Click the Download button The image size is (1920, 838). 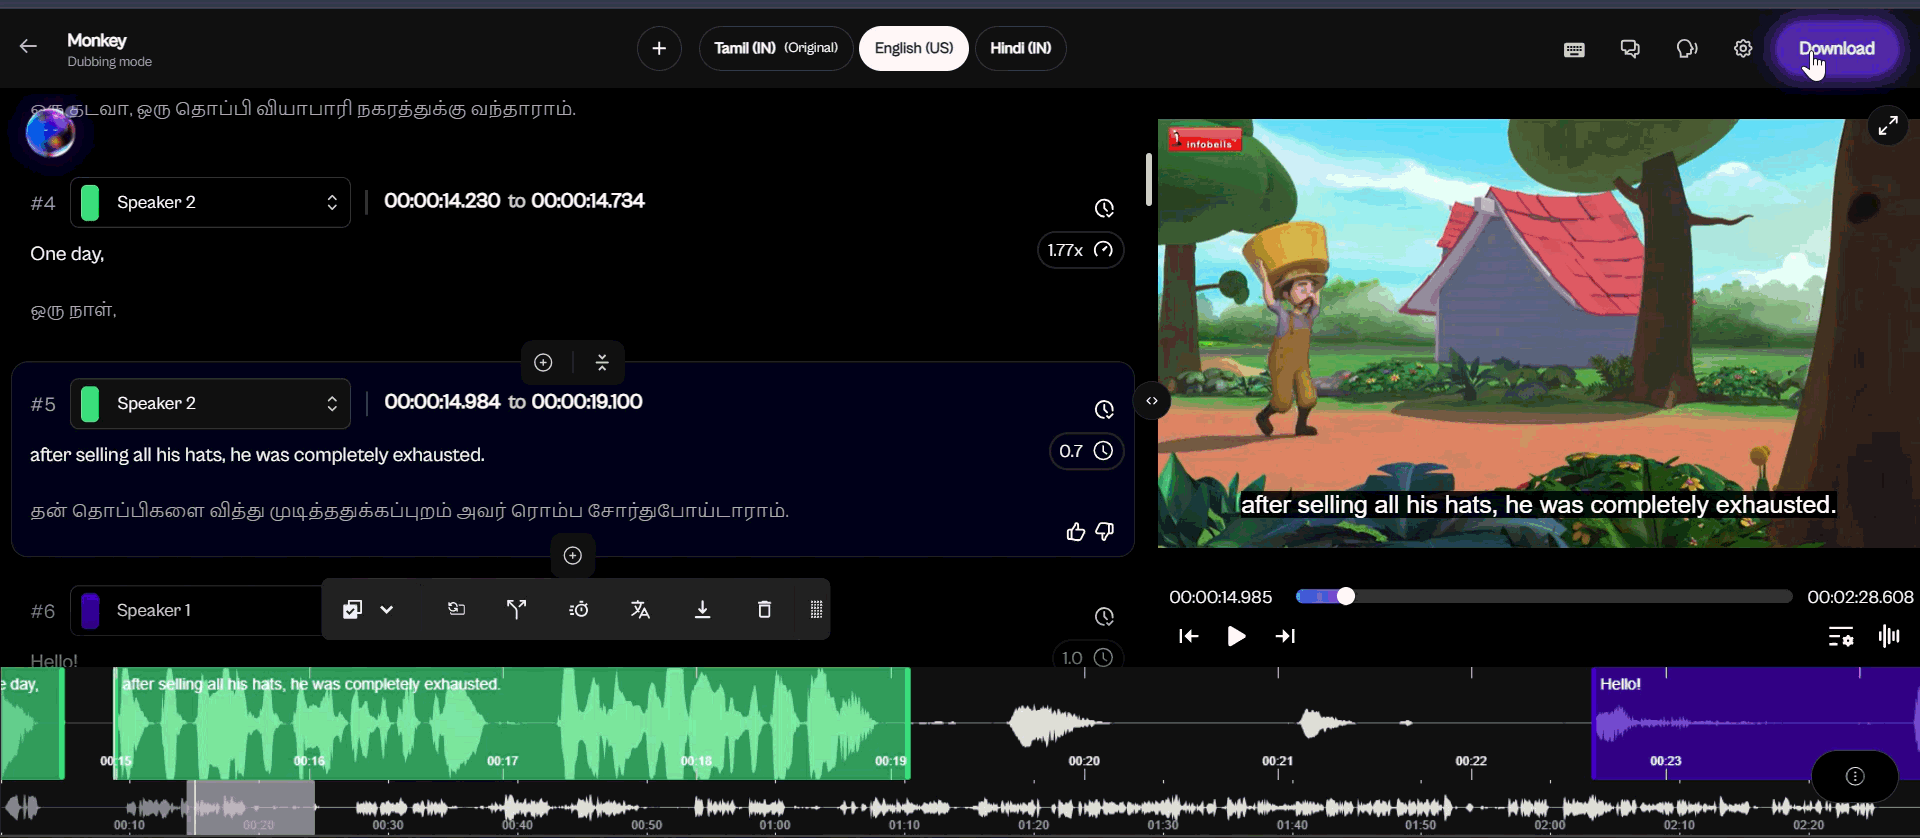tap(1836, 49)
